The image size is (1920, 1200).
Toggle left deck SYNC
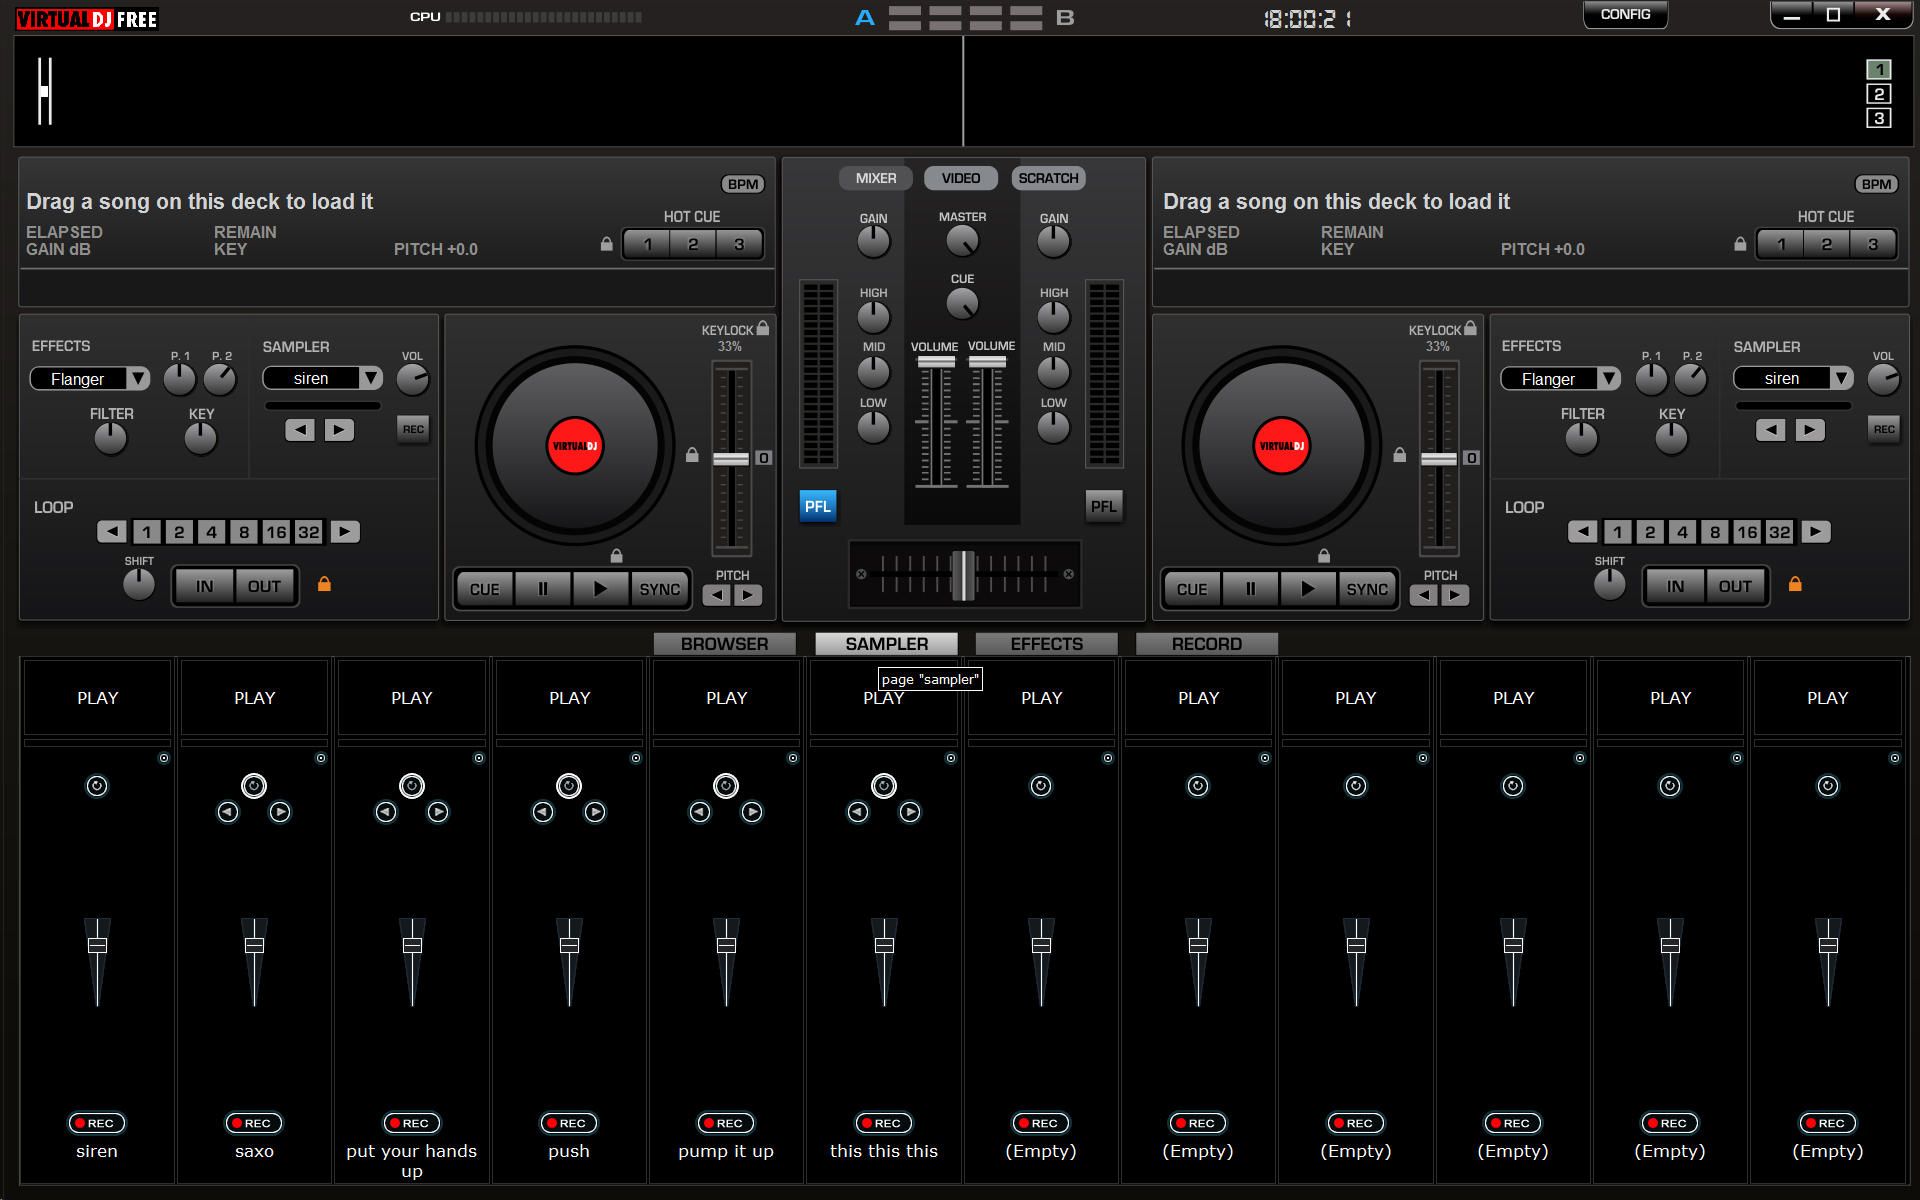coord(660,589)
